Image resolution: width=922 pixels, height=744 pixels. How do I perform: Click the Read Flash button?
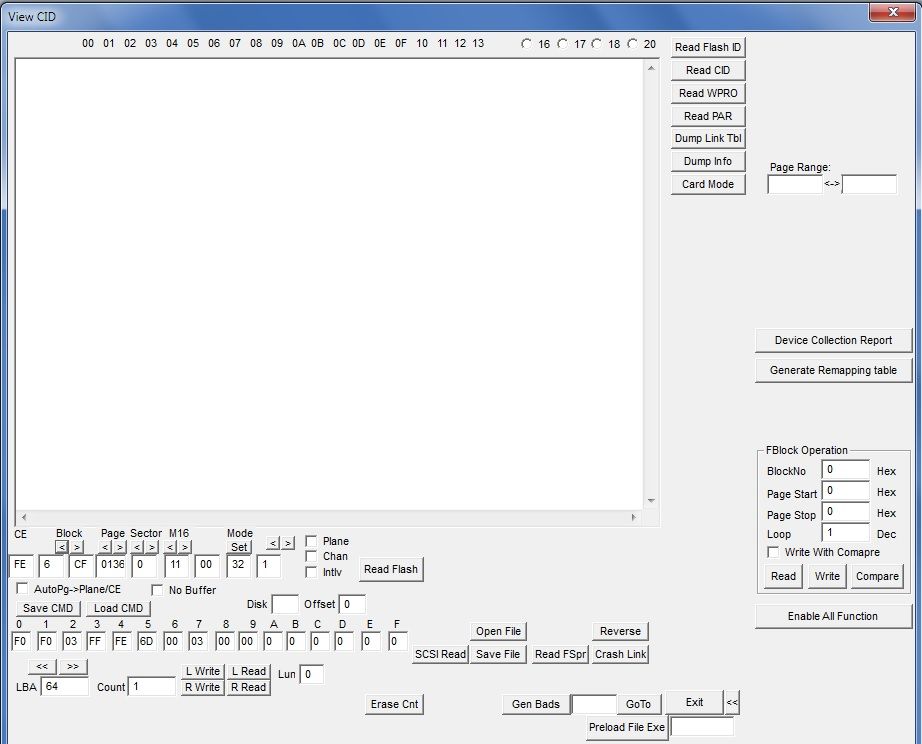(391, 569)
